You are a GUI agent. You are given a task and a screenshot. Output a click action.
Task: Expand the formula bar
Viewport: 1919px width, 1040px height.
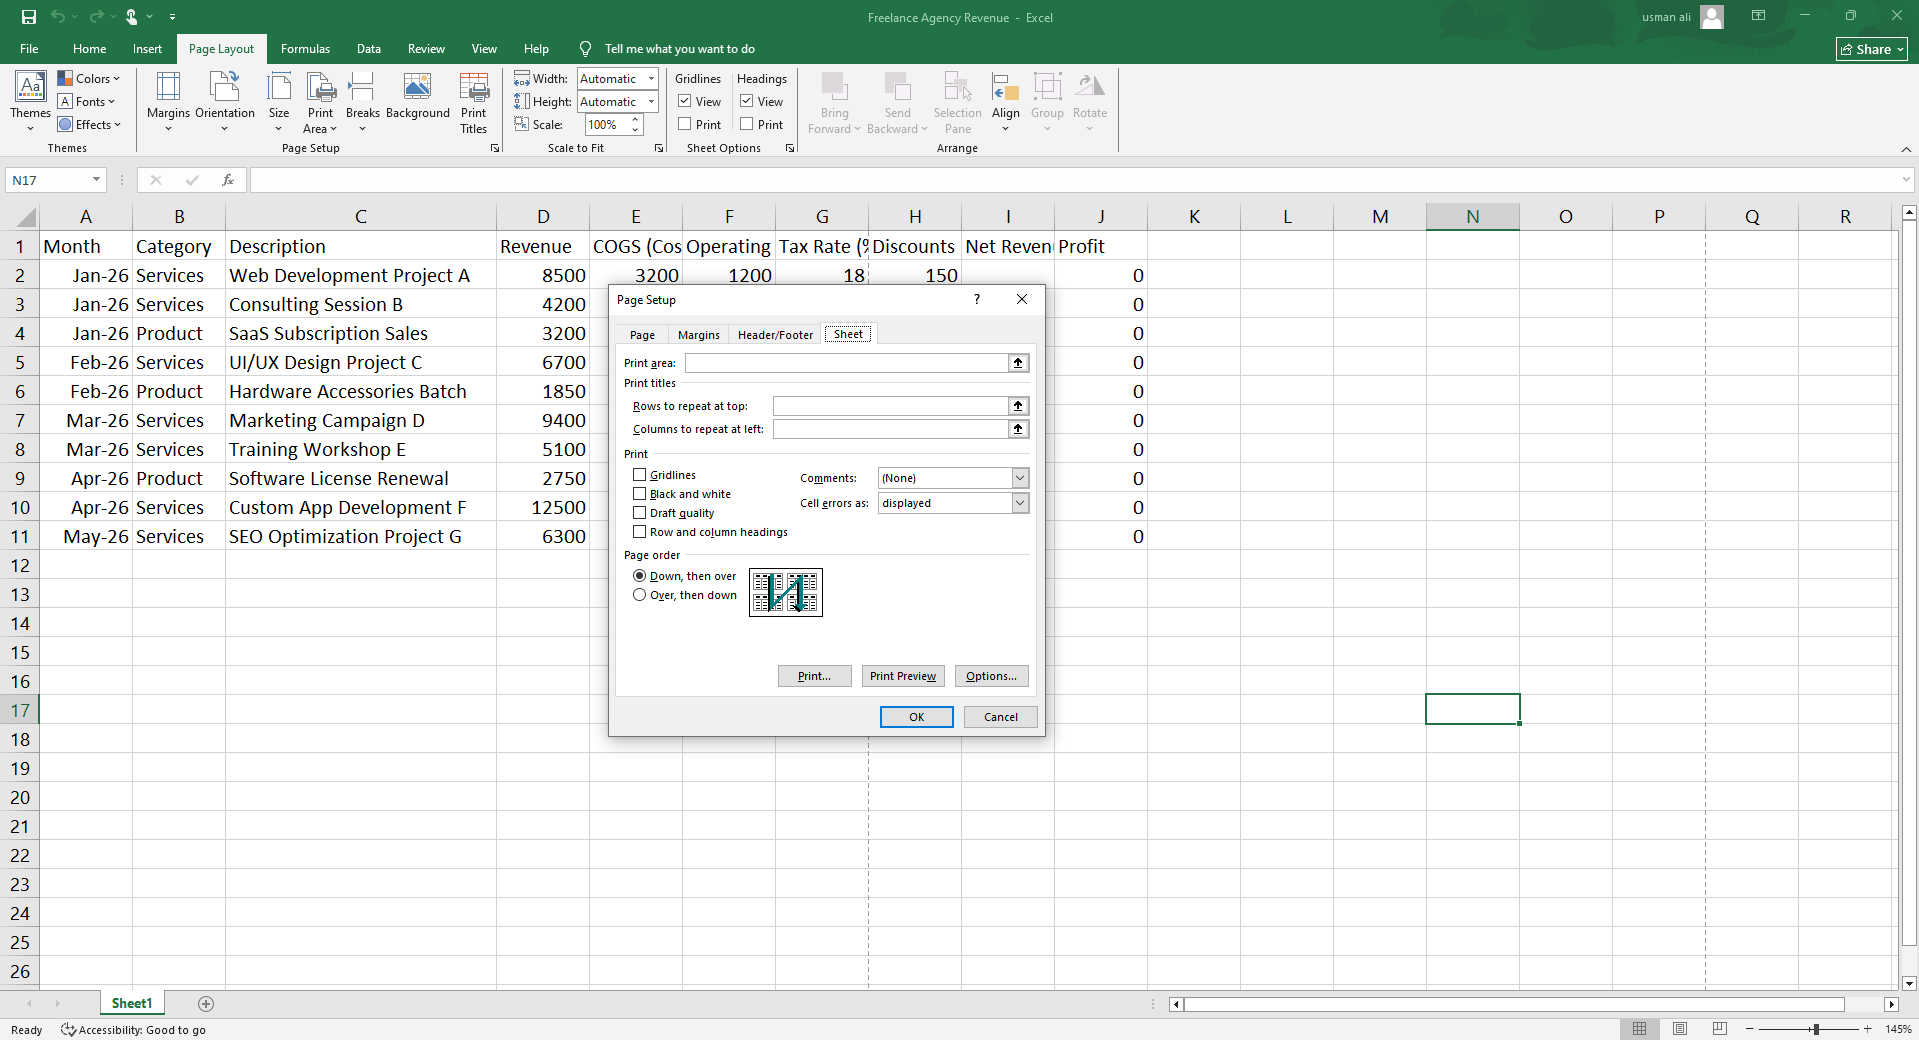click(x=1906, y=180)
